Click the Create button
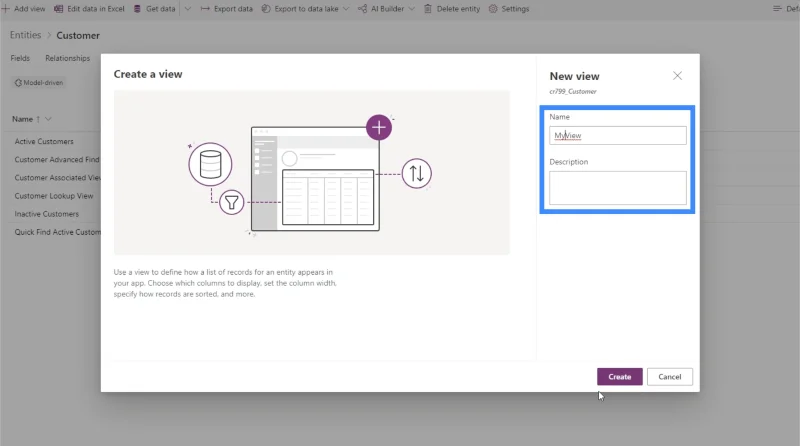 619,377
